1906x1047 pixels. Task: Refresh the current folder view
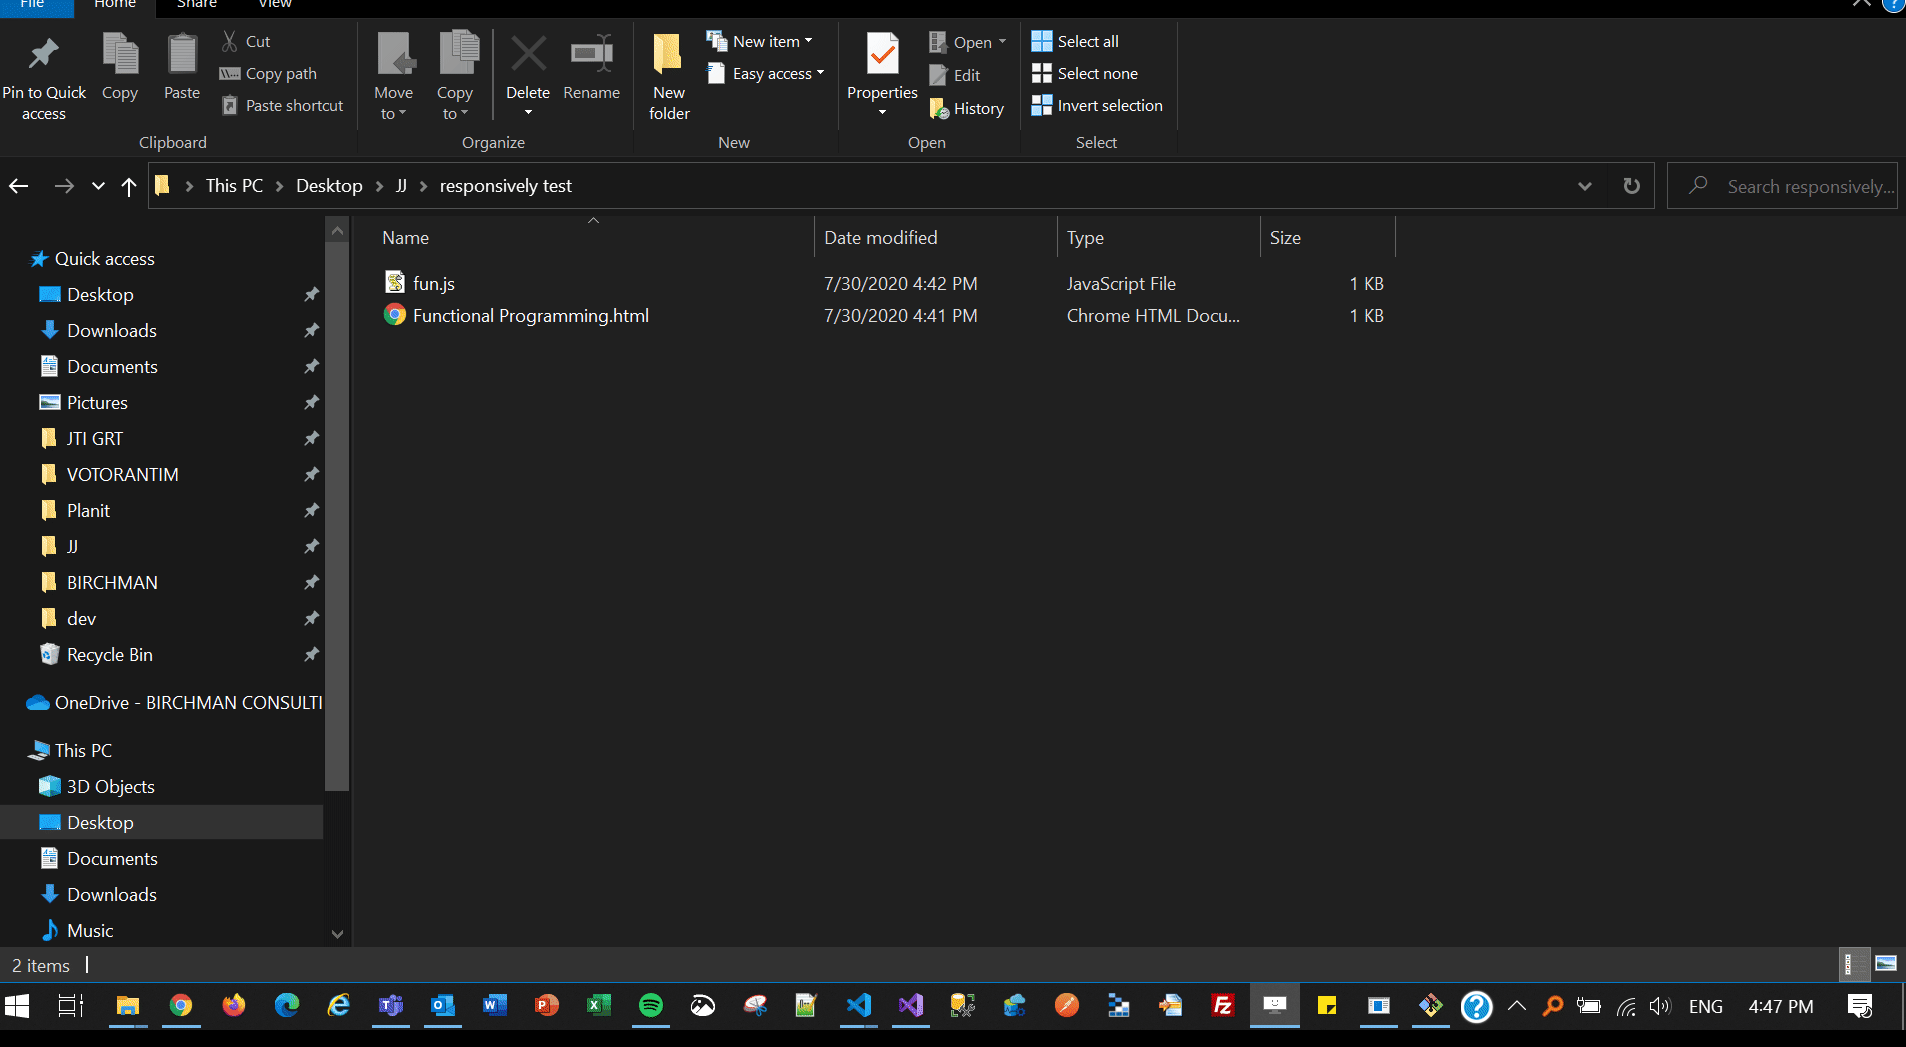coord(1631,186)
